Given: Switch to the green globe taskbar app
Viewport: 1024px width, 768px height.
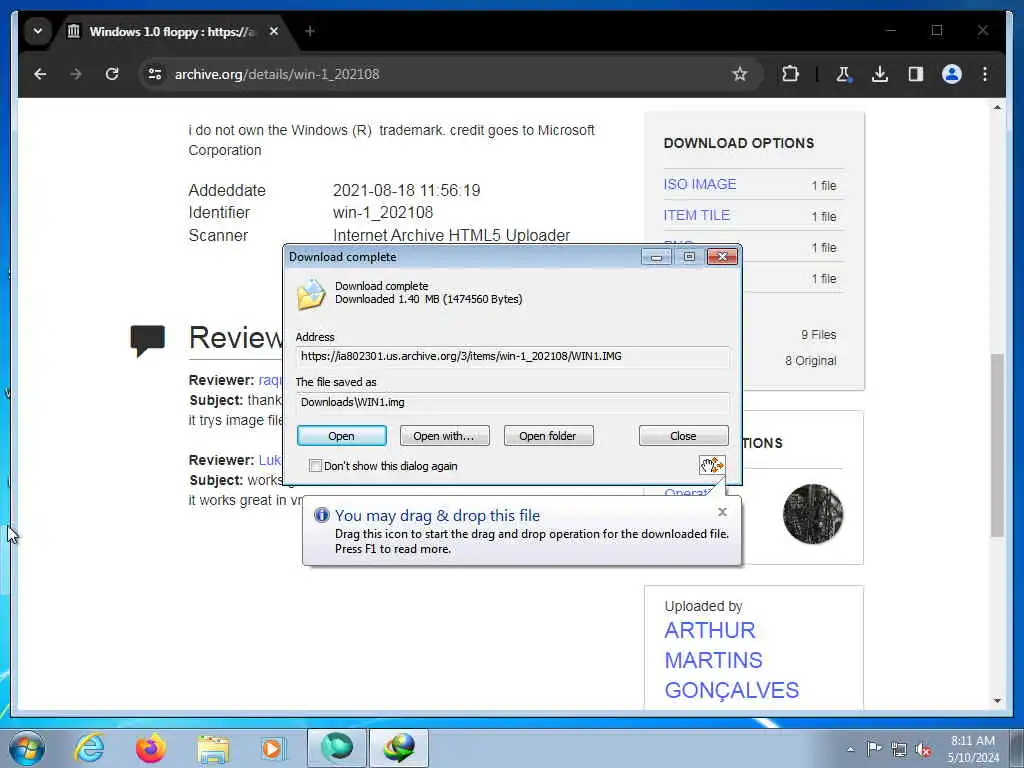Looking at the screenshot, I should tap(336, 748).
